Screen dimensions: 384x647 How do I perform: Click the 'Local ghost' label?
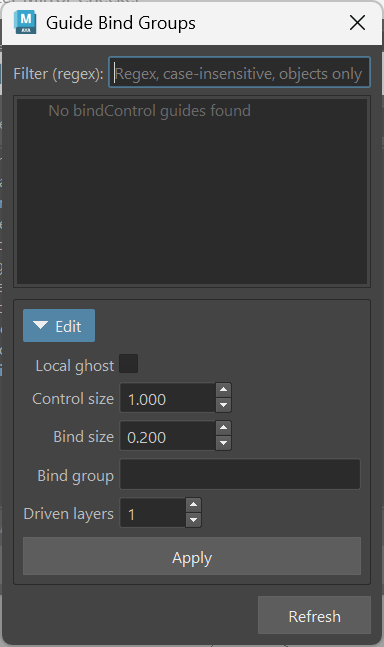(x=75, y=366)
